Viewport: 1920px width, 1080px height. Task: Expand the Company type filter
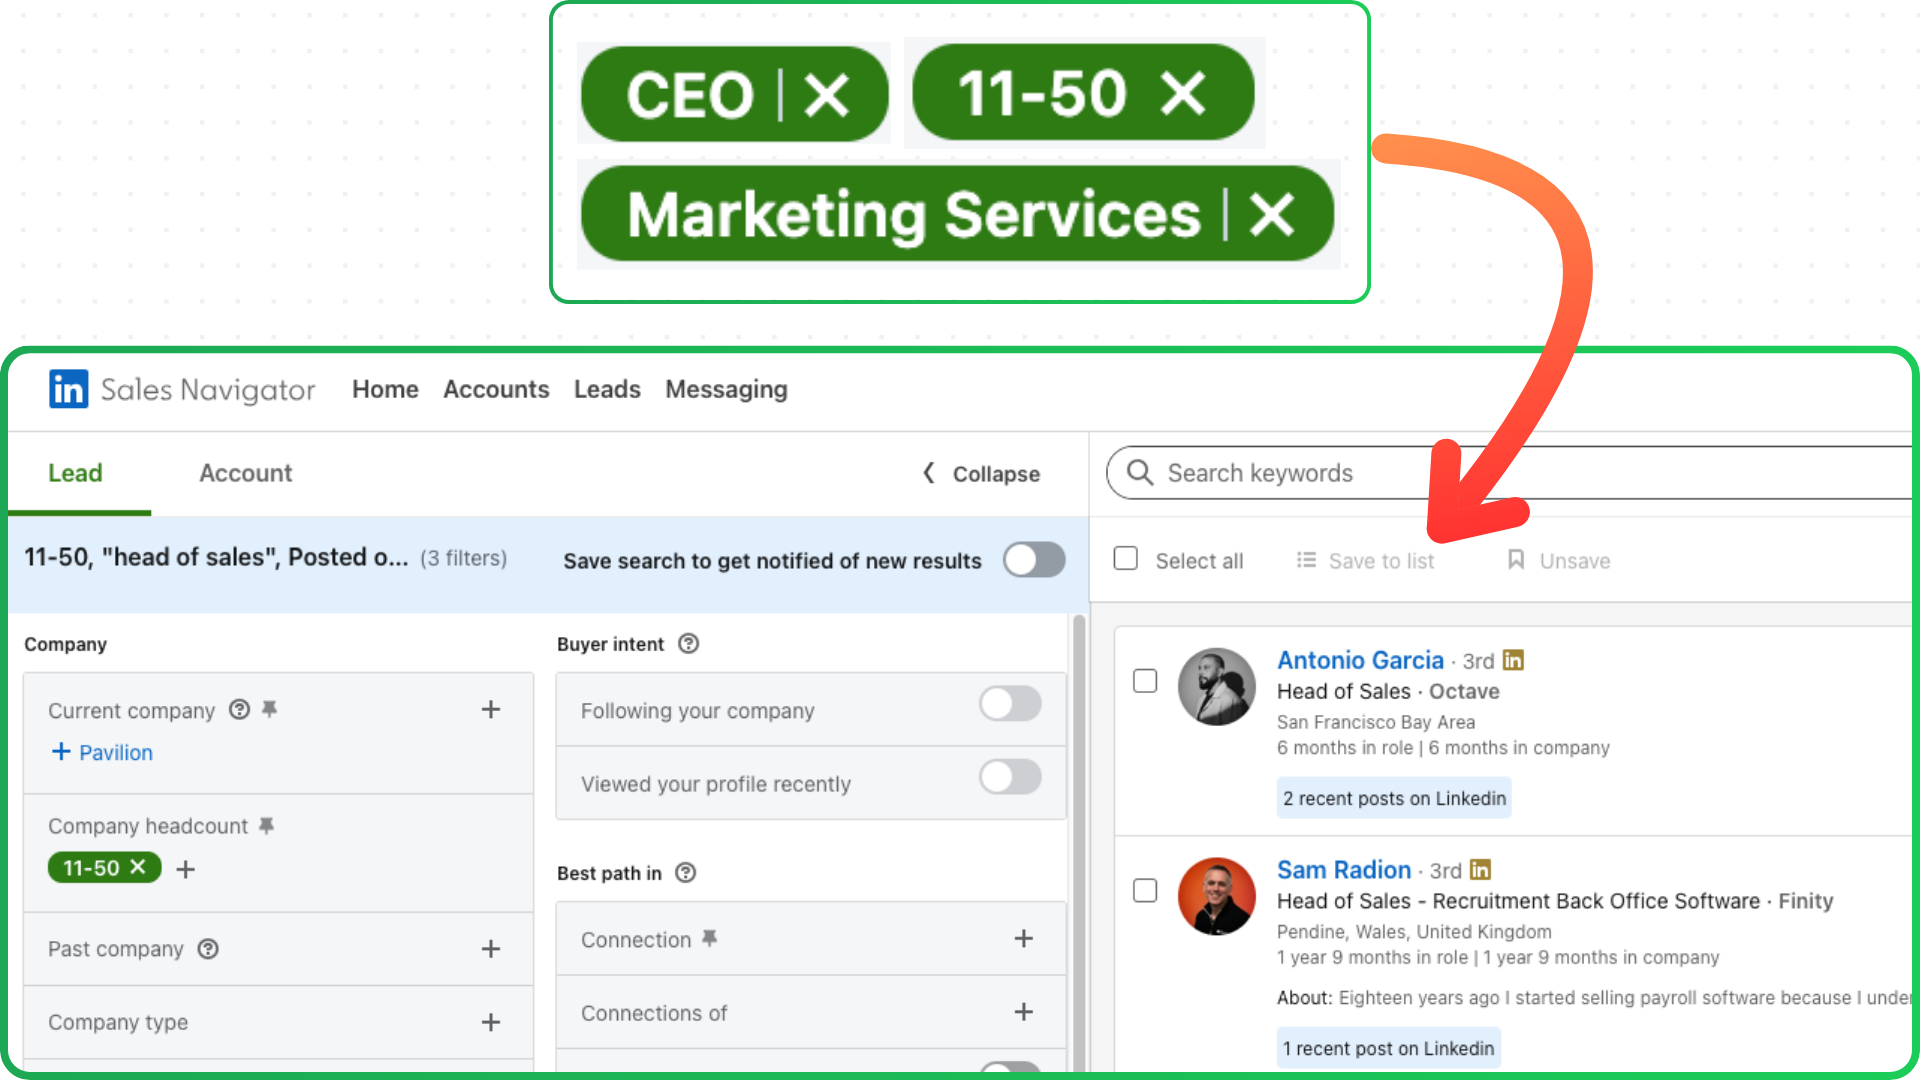tap(491, 1022)
